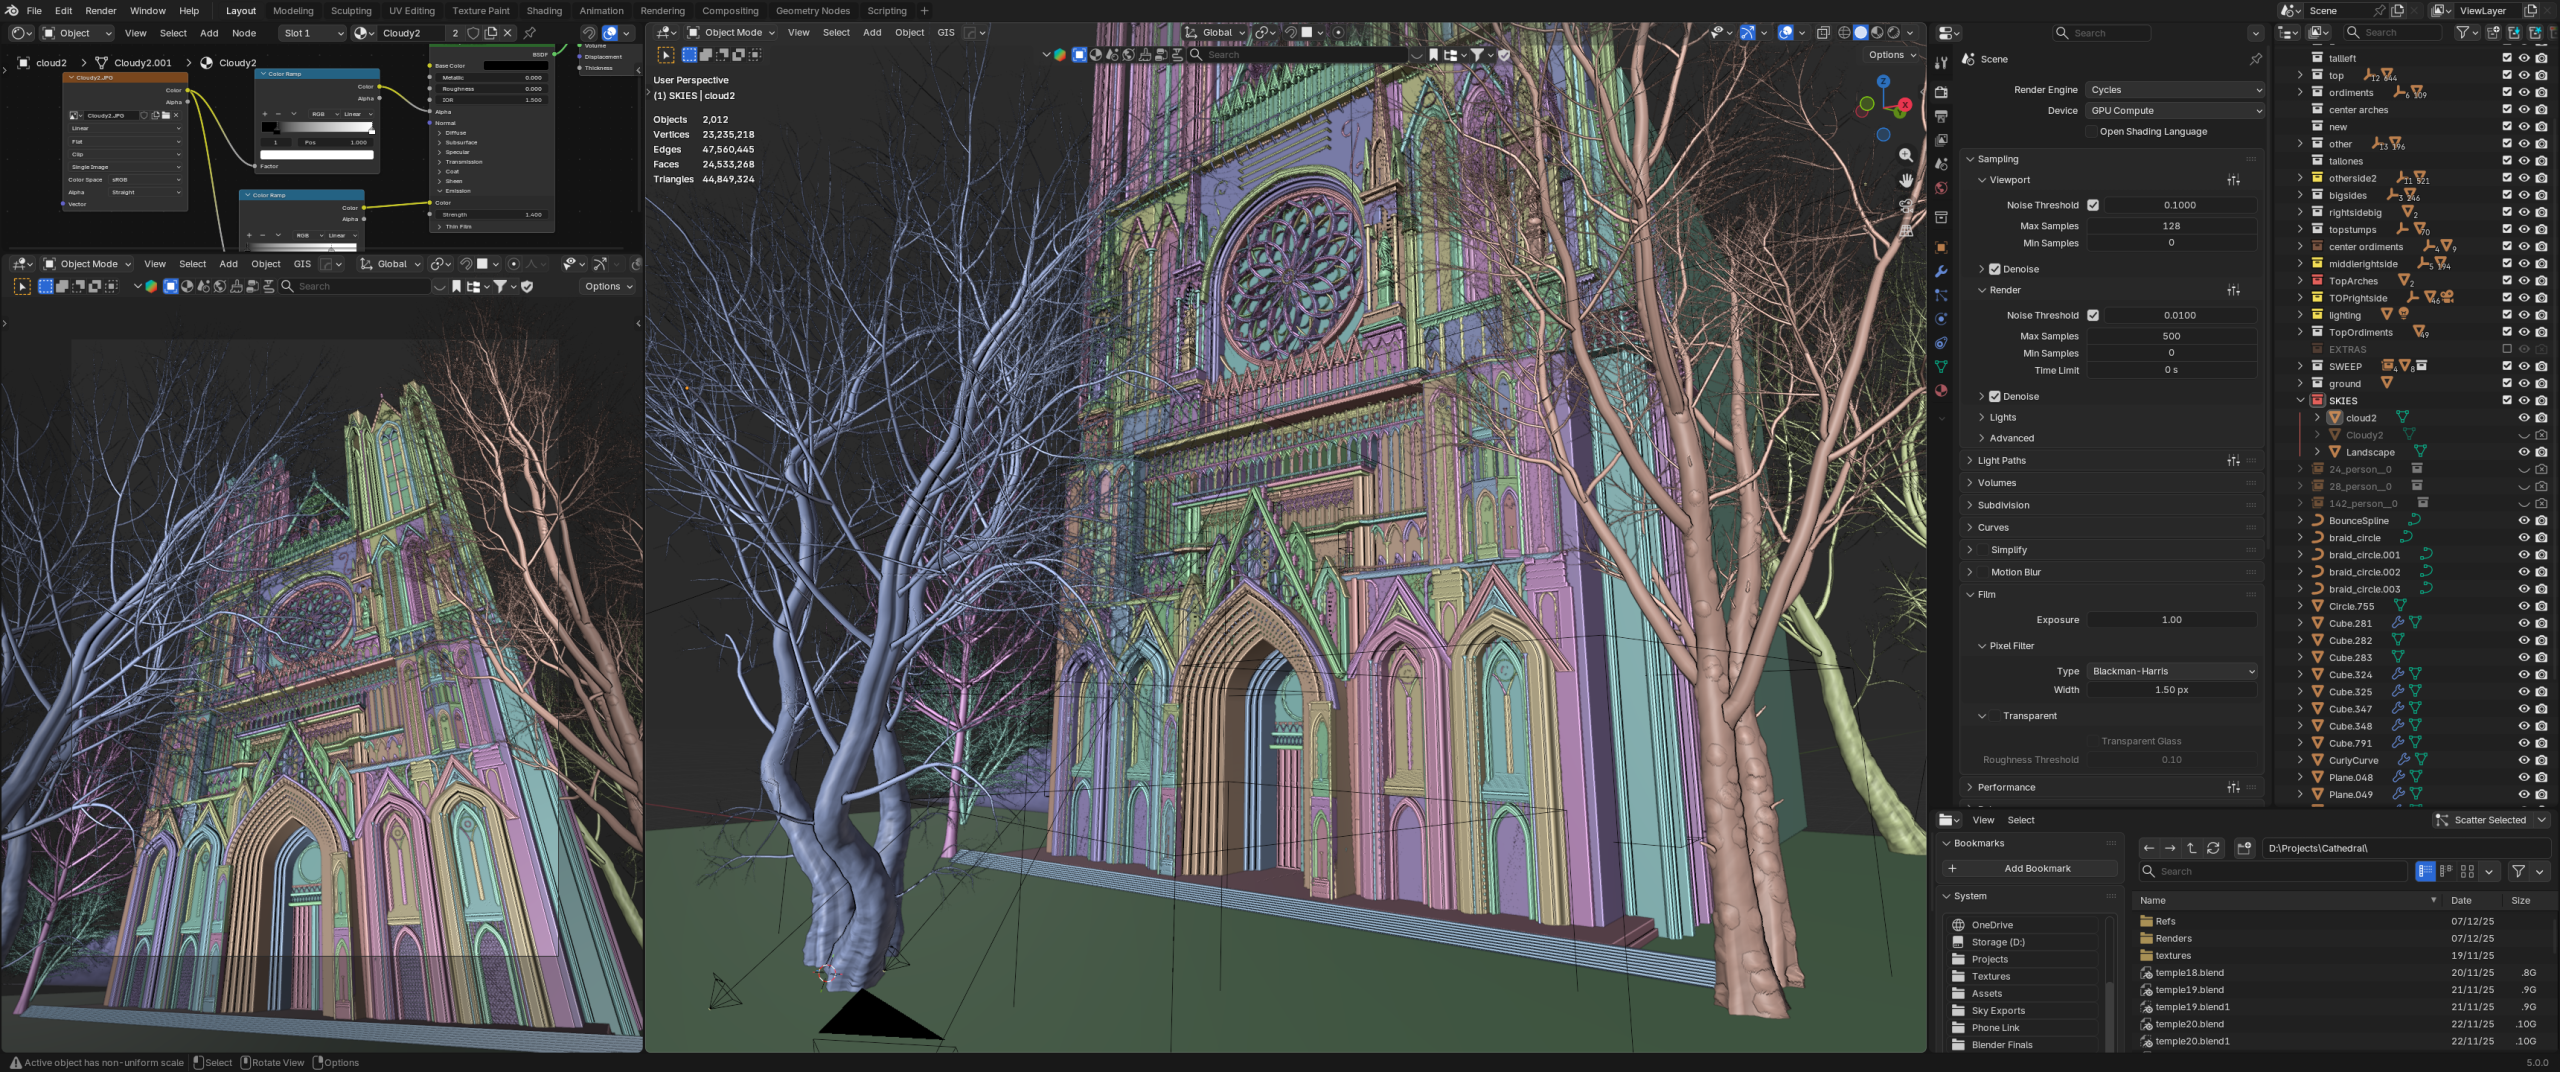This screenshot has width=2560, height=1072.
Task: Click the Scatter Selected button
Action: click(2481, 820)
